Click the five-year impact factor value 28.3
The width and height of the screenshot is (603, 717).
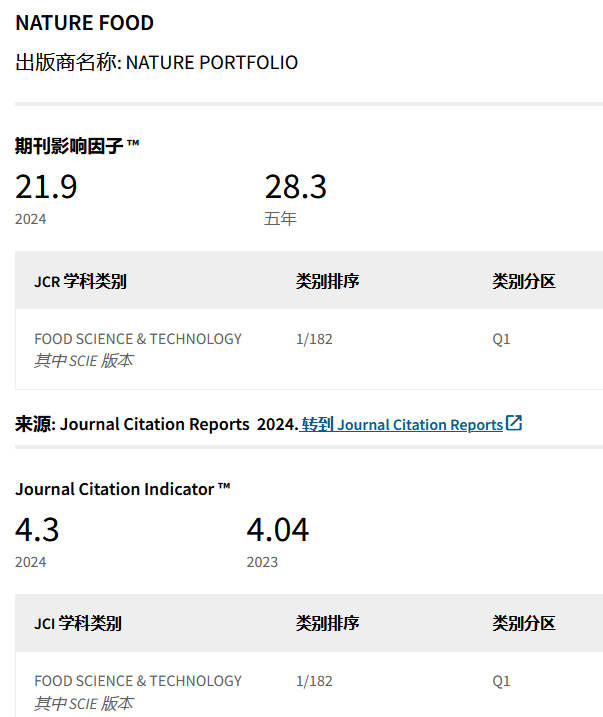tap(295, 187)
